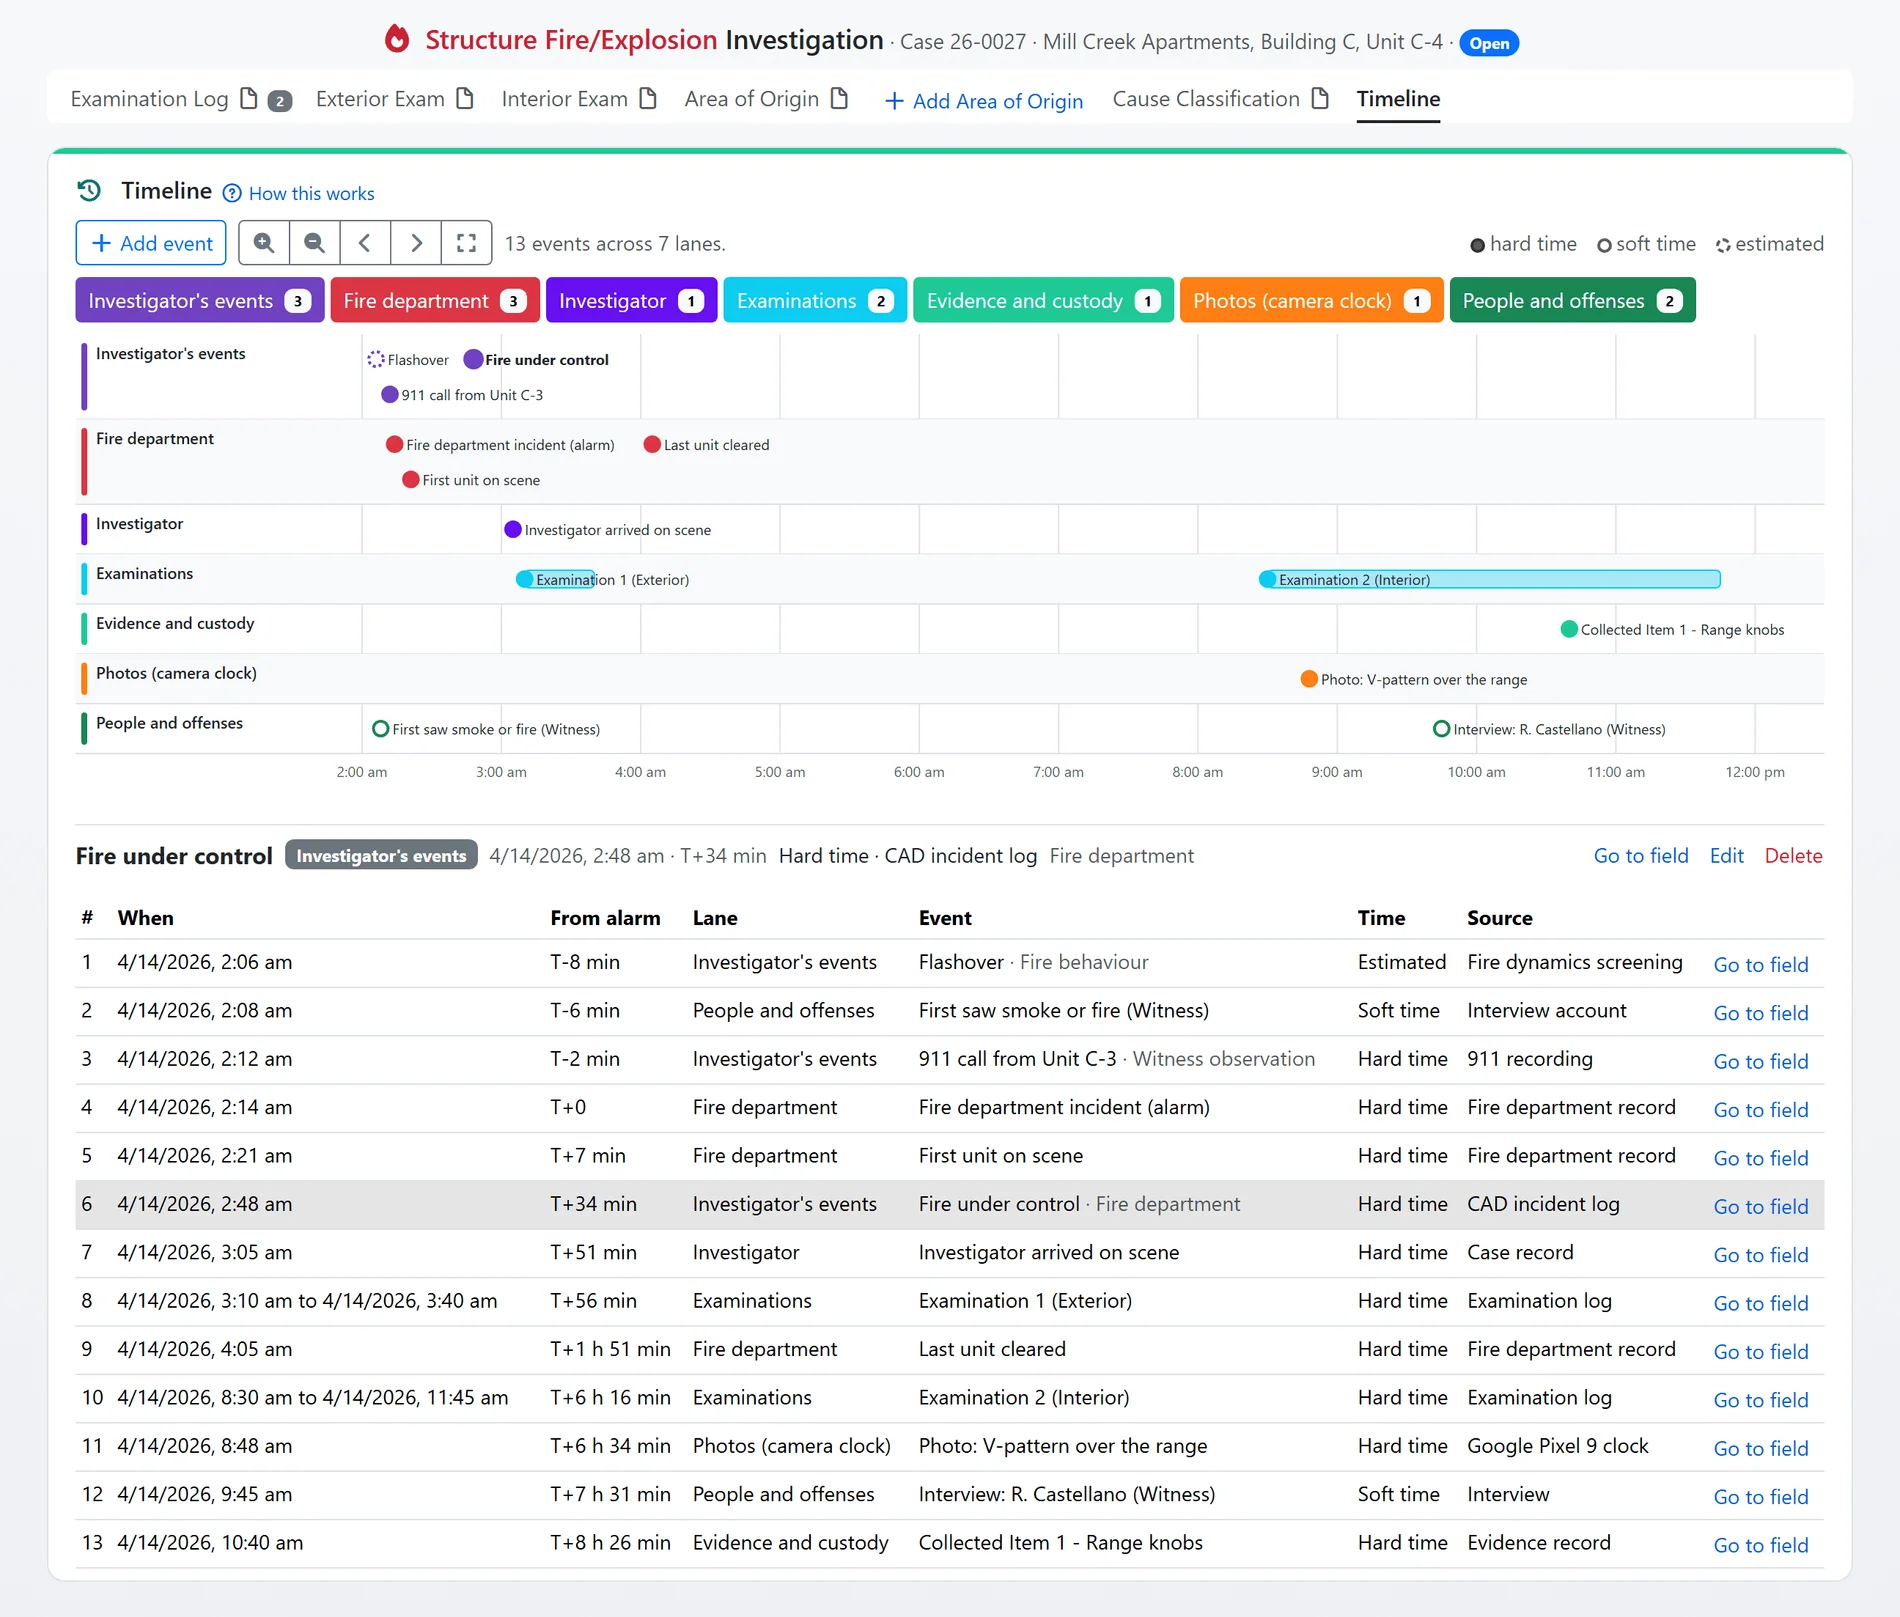Open the Examination Log tab
This screenshot has width=1900, height=1617.
(x=149, y=99)
